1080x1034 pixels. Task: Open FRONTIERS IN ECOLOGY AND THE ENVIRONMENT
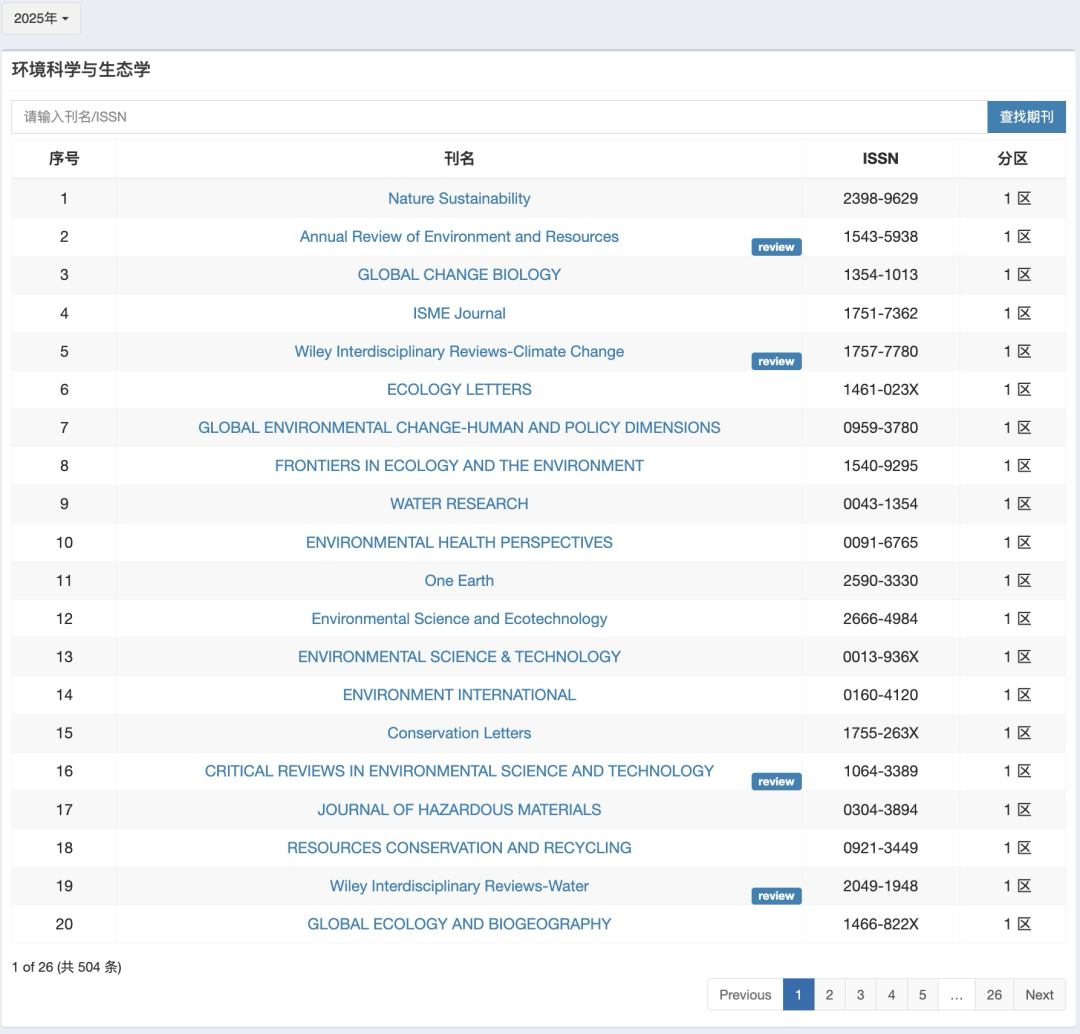pos(459,466)
